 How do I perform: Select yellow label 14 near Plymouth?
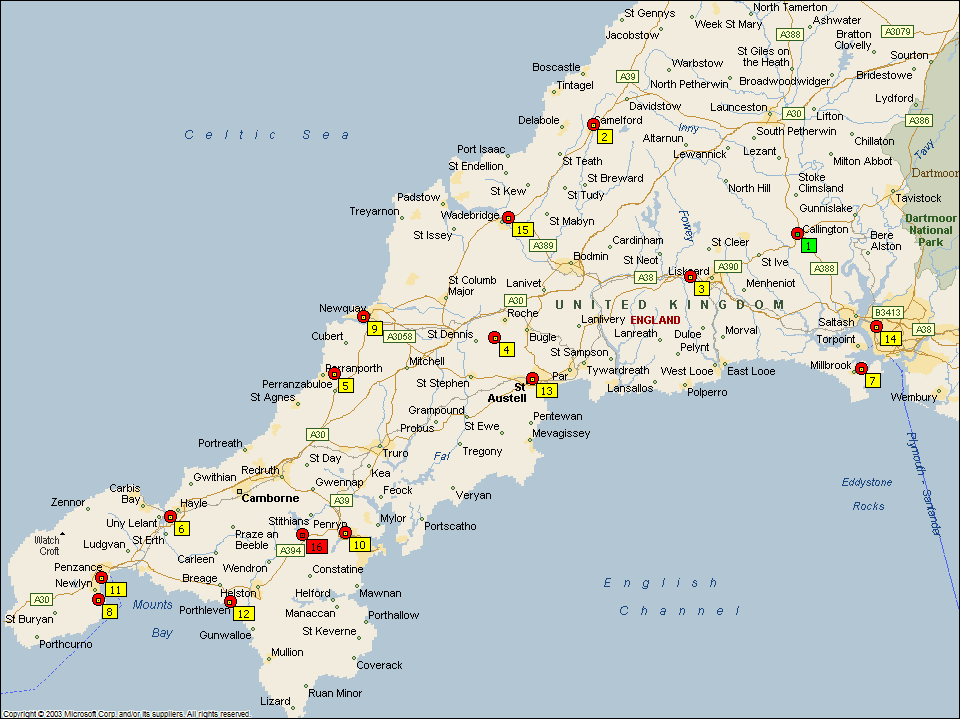click(x=889, y=338)
